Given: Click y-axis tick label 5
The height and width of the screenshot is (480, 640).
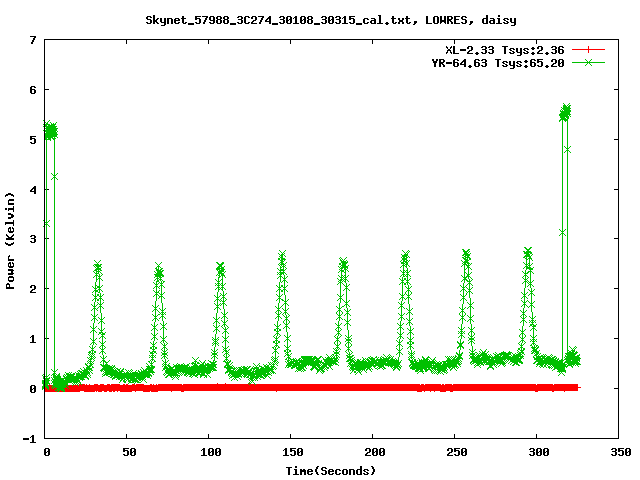Looking at the screenshot, I should pyautogui.click(x=33, y=140).
